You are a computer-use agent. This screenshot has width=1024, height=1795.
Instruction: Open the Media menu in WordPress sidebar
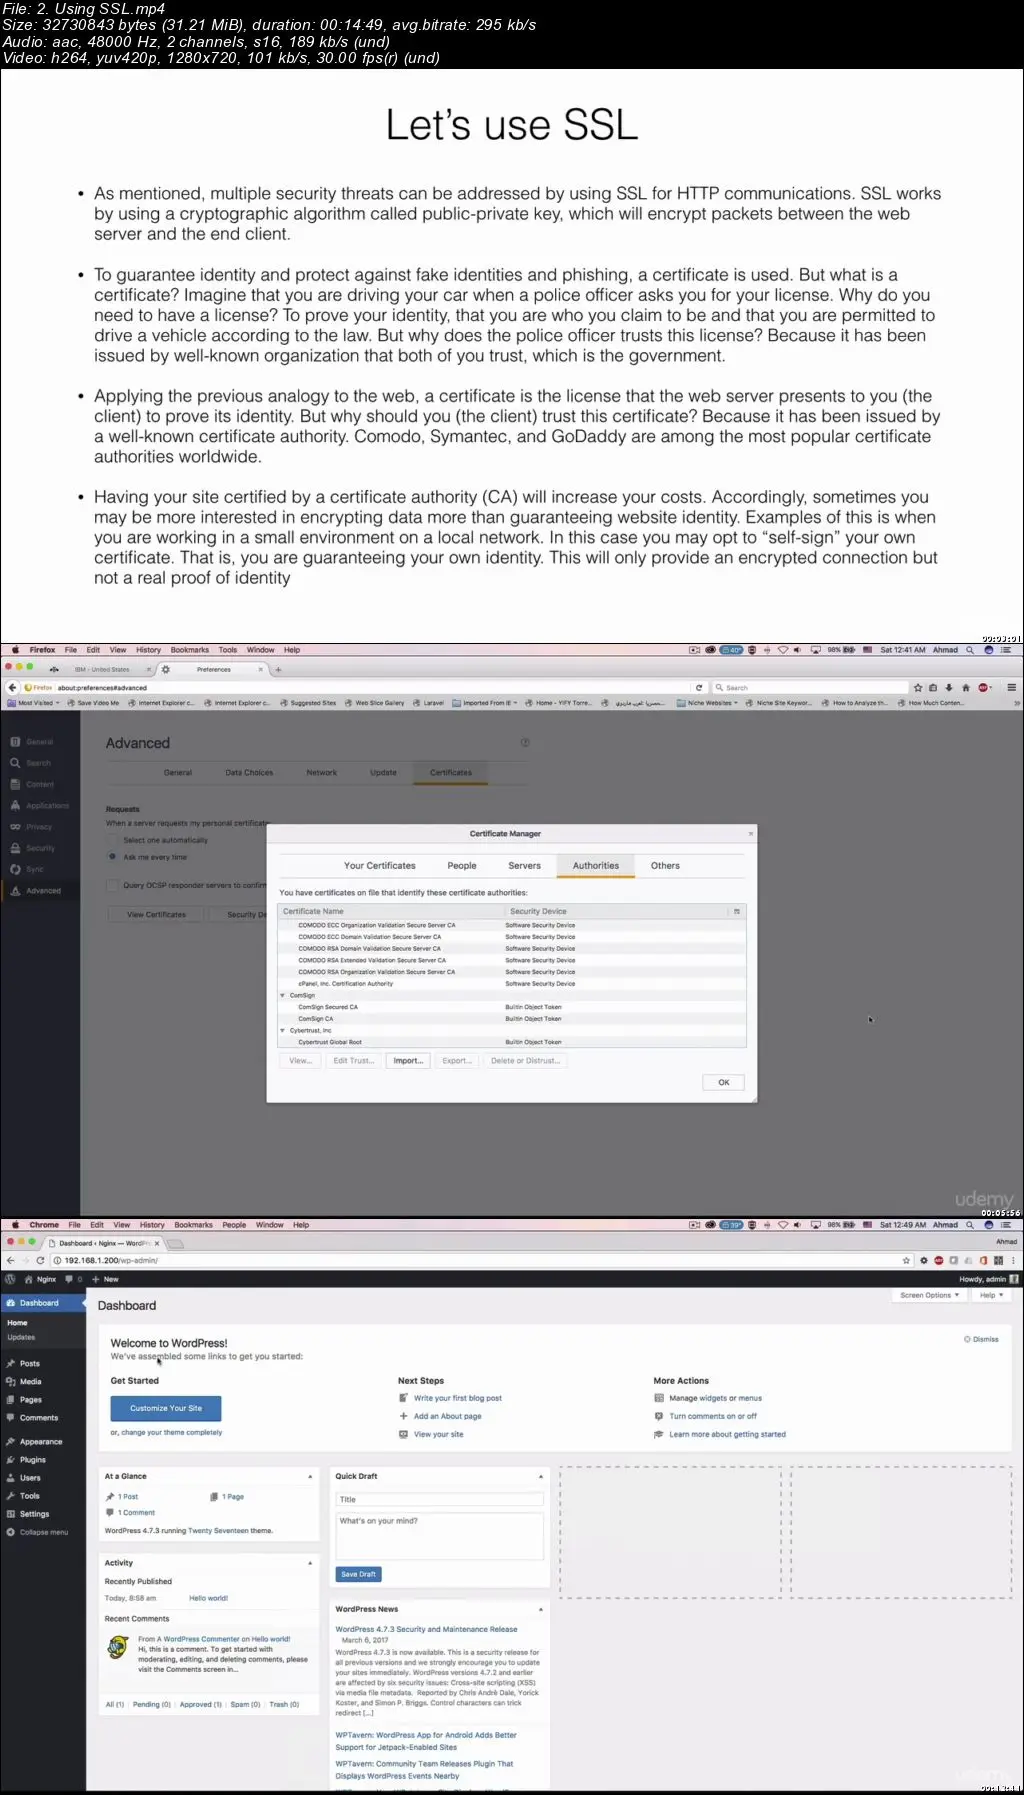click(30, 1382)
